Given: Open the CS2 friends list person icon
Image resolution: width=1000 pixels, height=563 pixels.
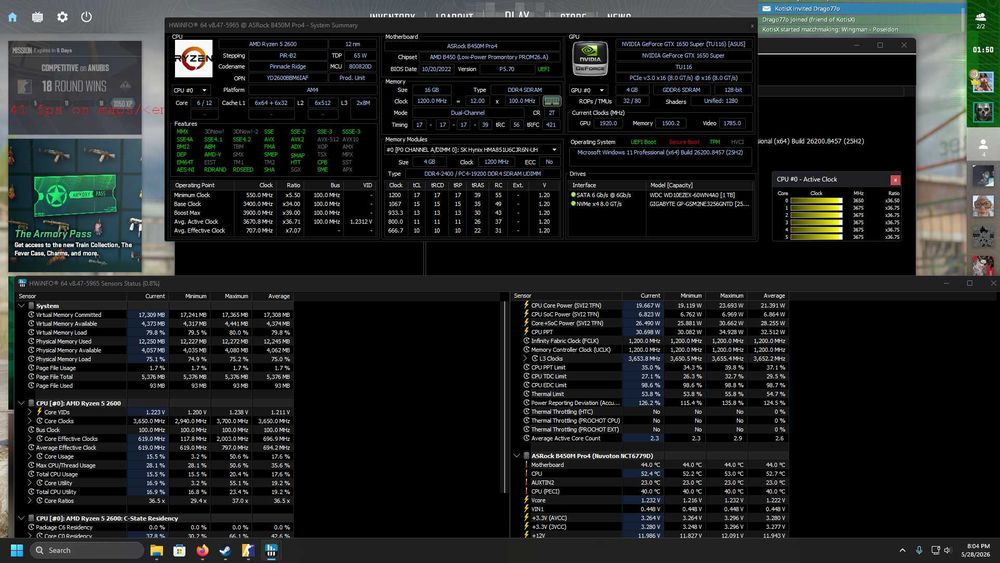Looking at the screenshot, I should [983, 145].
